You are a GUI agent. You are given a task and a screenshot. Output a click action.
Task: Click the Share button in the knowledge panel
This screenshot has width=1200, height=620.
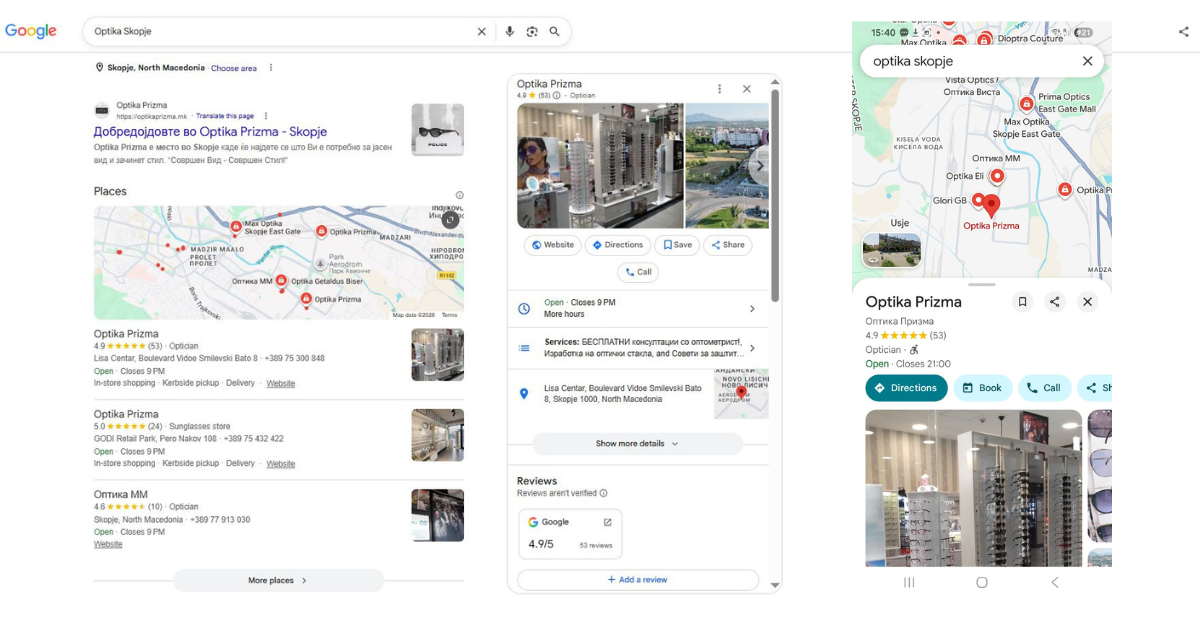coord(728,245)
